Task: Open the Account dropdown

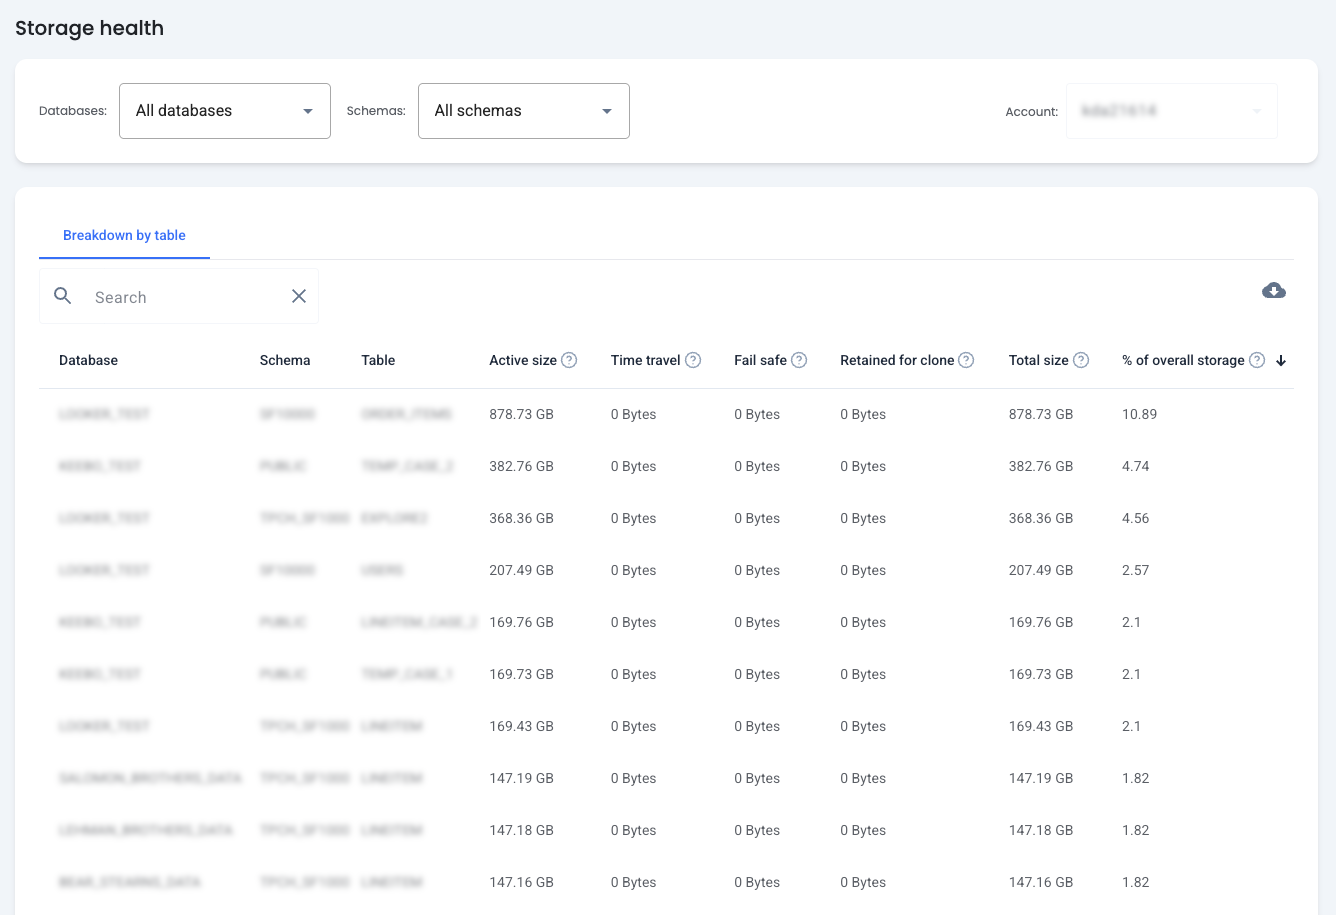Action: pyautogui.click(x=1172, y=111)
